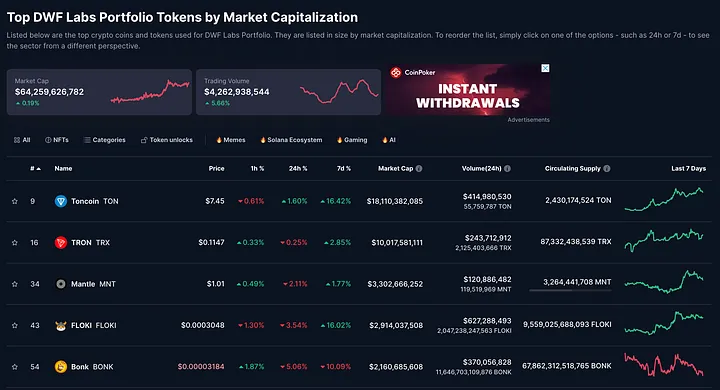Screen dimensions: 720x390
Task: Toggle the watchlist star for Toncoin
Action: (15, 201)
